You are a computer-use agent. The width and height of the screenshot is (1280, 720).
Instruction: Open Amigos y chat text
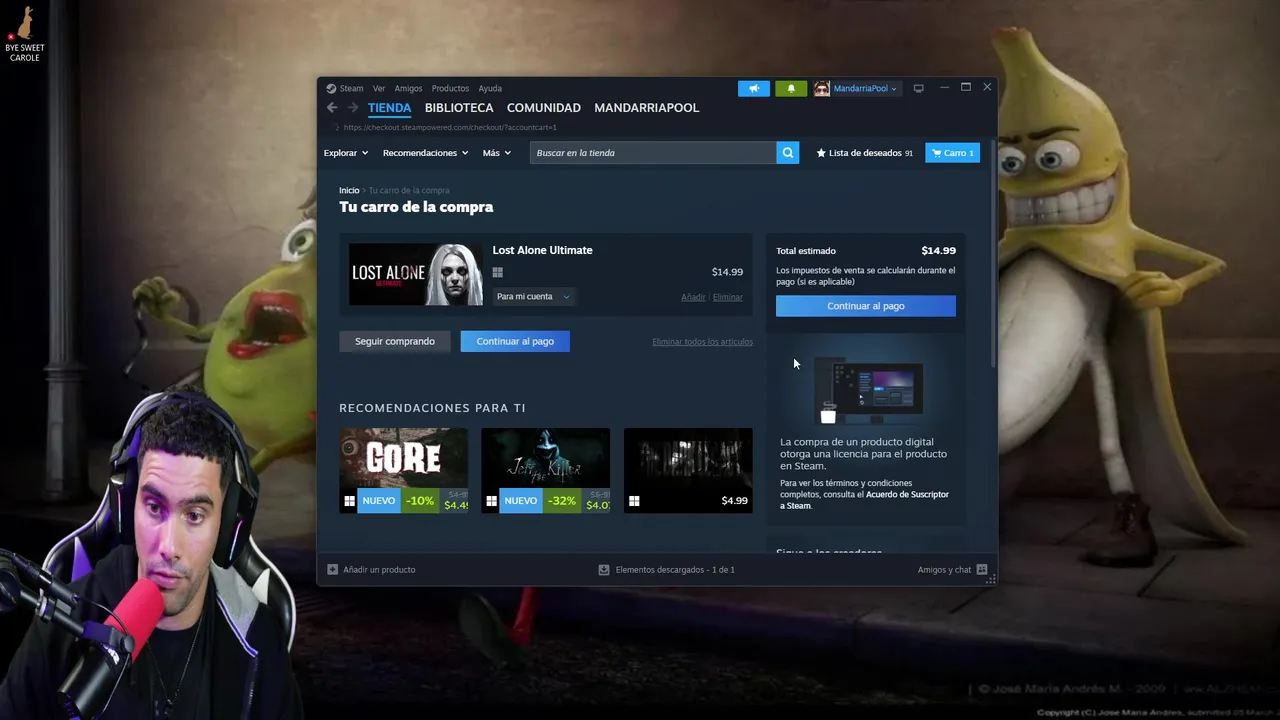pyautogui.click(x=944, y=570)
